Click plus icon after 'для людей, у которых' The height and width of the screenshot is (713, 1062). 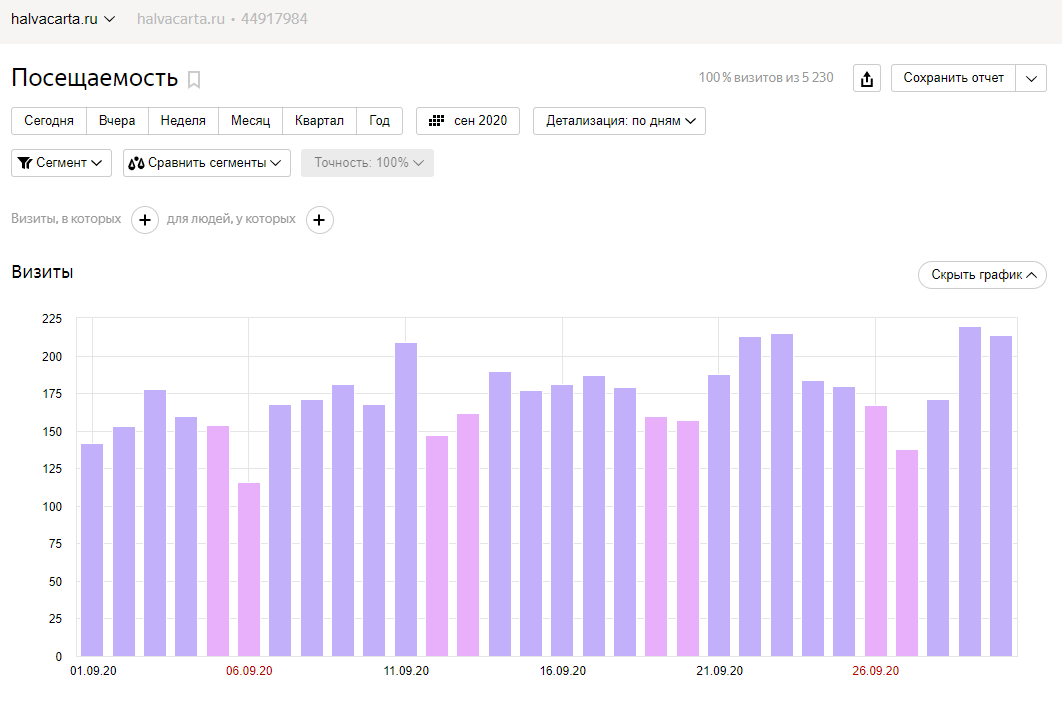point(319,220)
